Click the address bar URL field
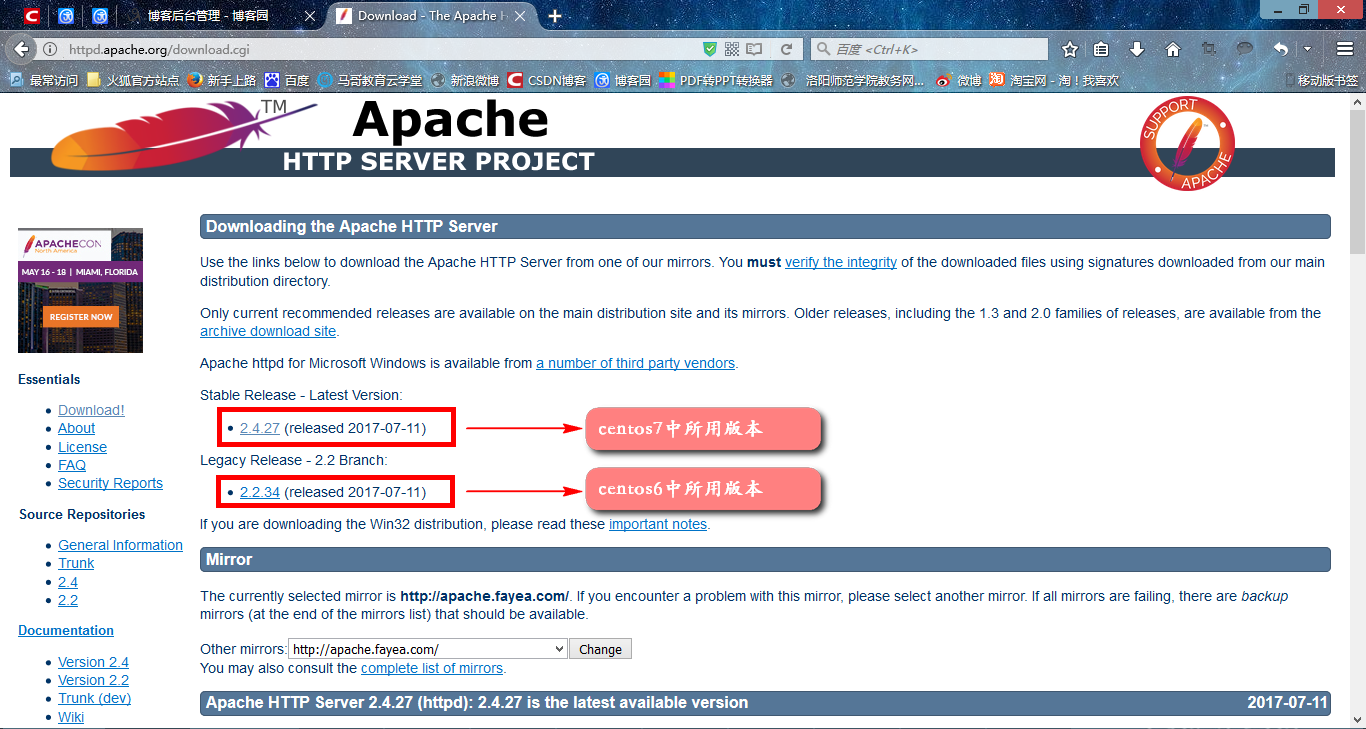 (x=380, y=49)
